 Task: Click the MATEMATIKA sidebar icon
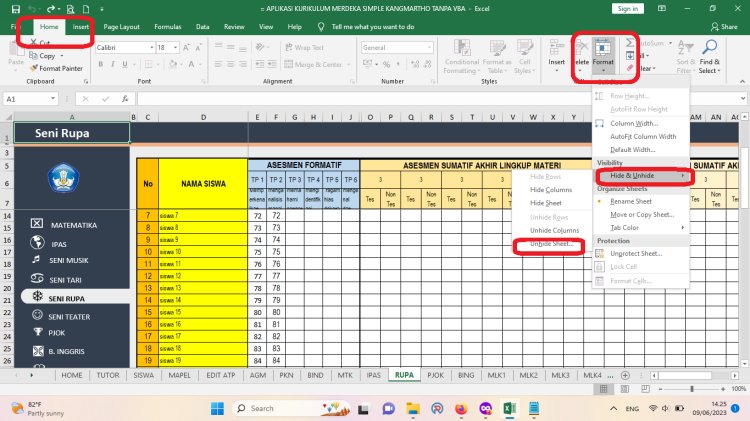(37, 225)
